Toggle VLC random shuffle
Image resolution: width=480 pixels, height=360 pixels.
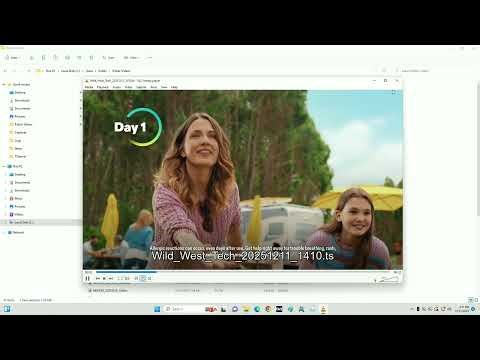[149, 278]
